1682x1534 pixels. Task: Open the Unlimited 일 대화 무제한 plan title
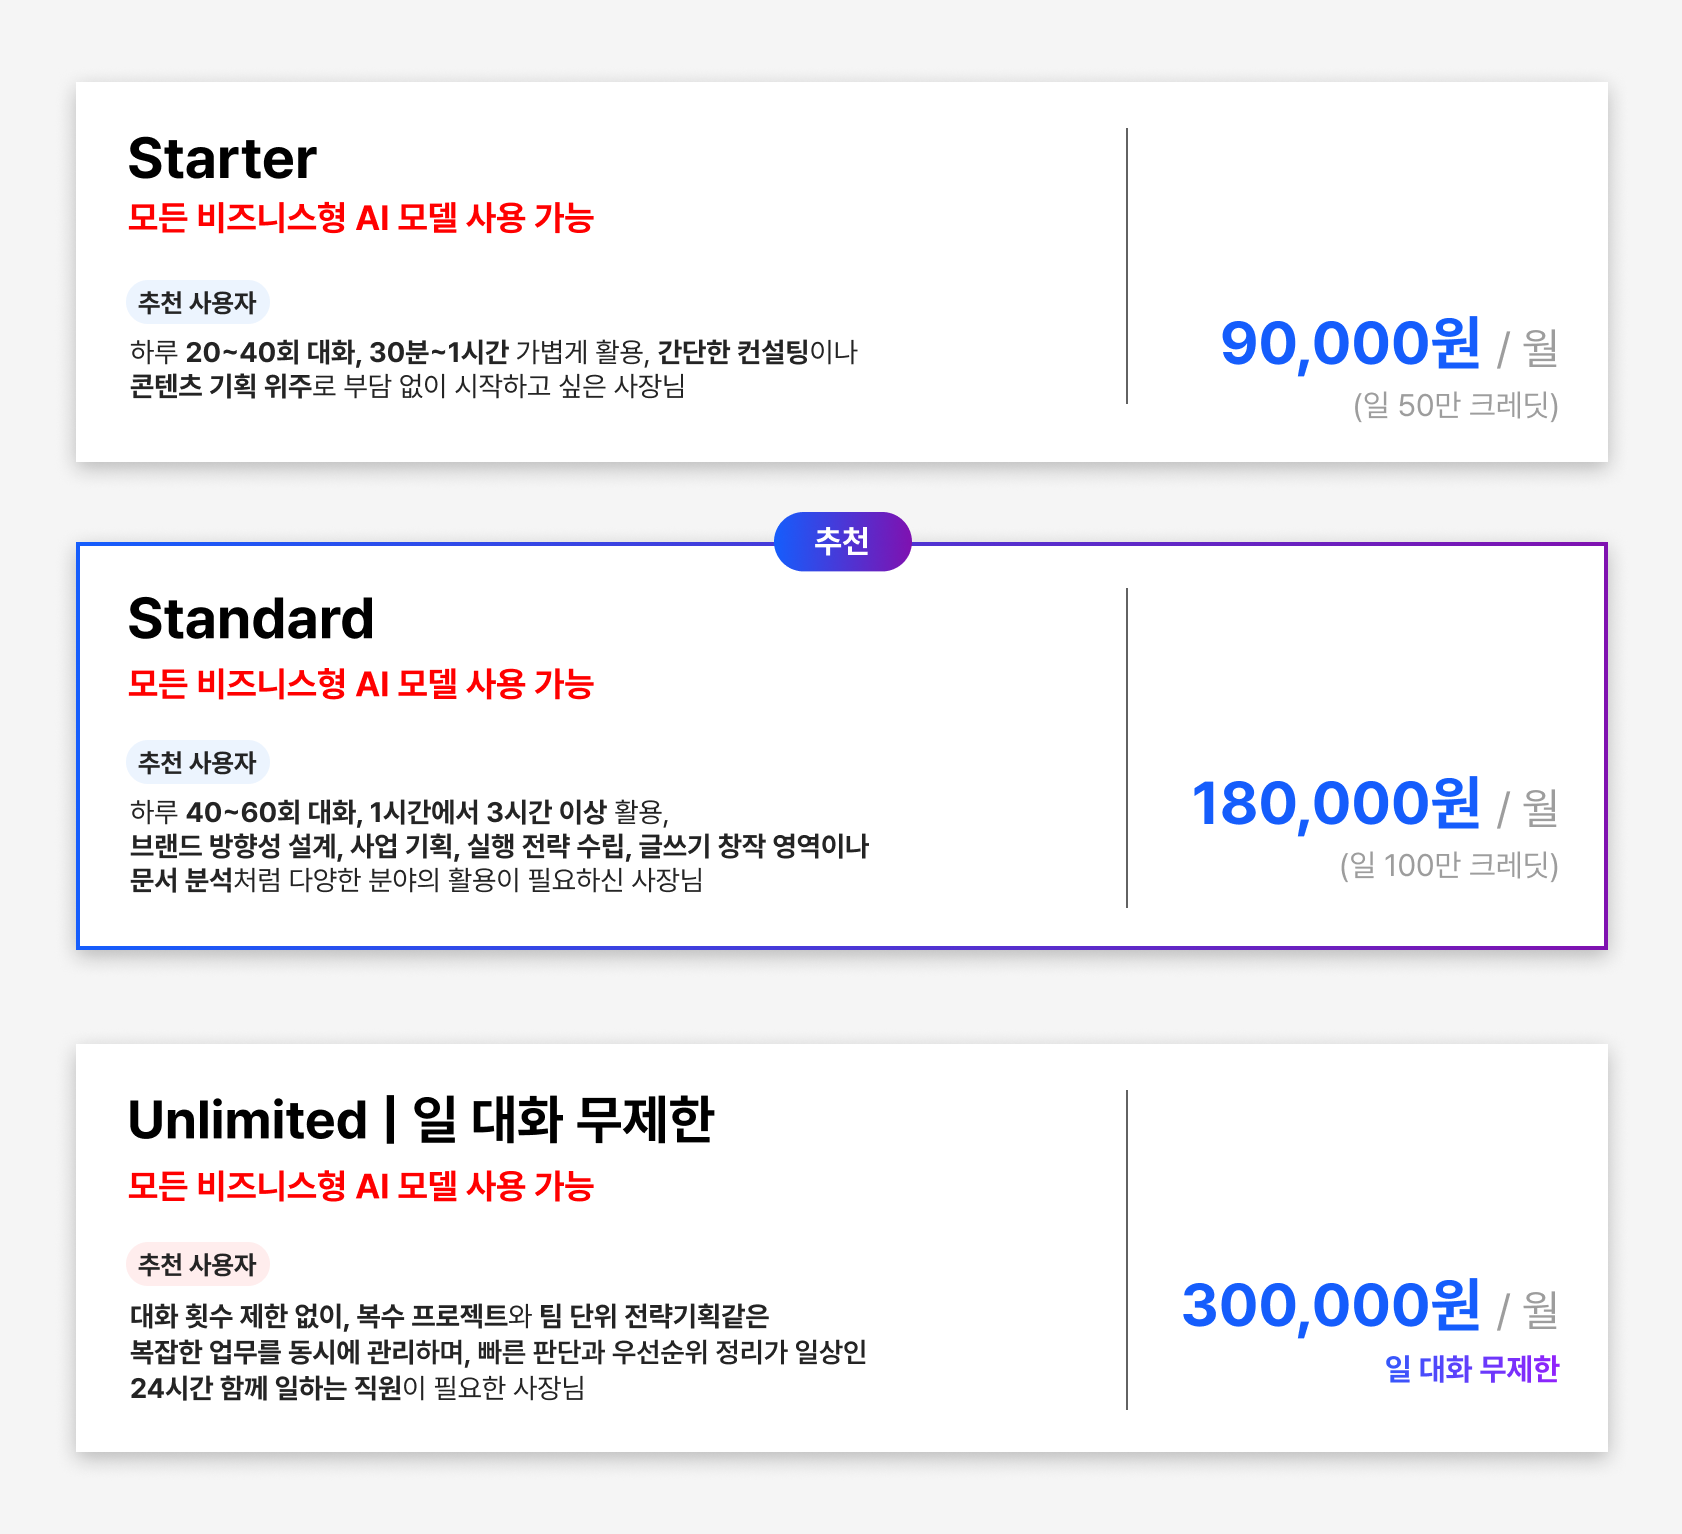tap(421, 1119)
